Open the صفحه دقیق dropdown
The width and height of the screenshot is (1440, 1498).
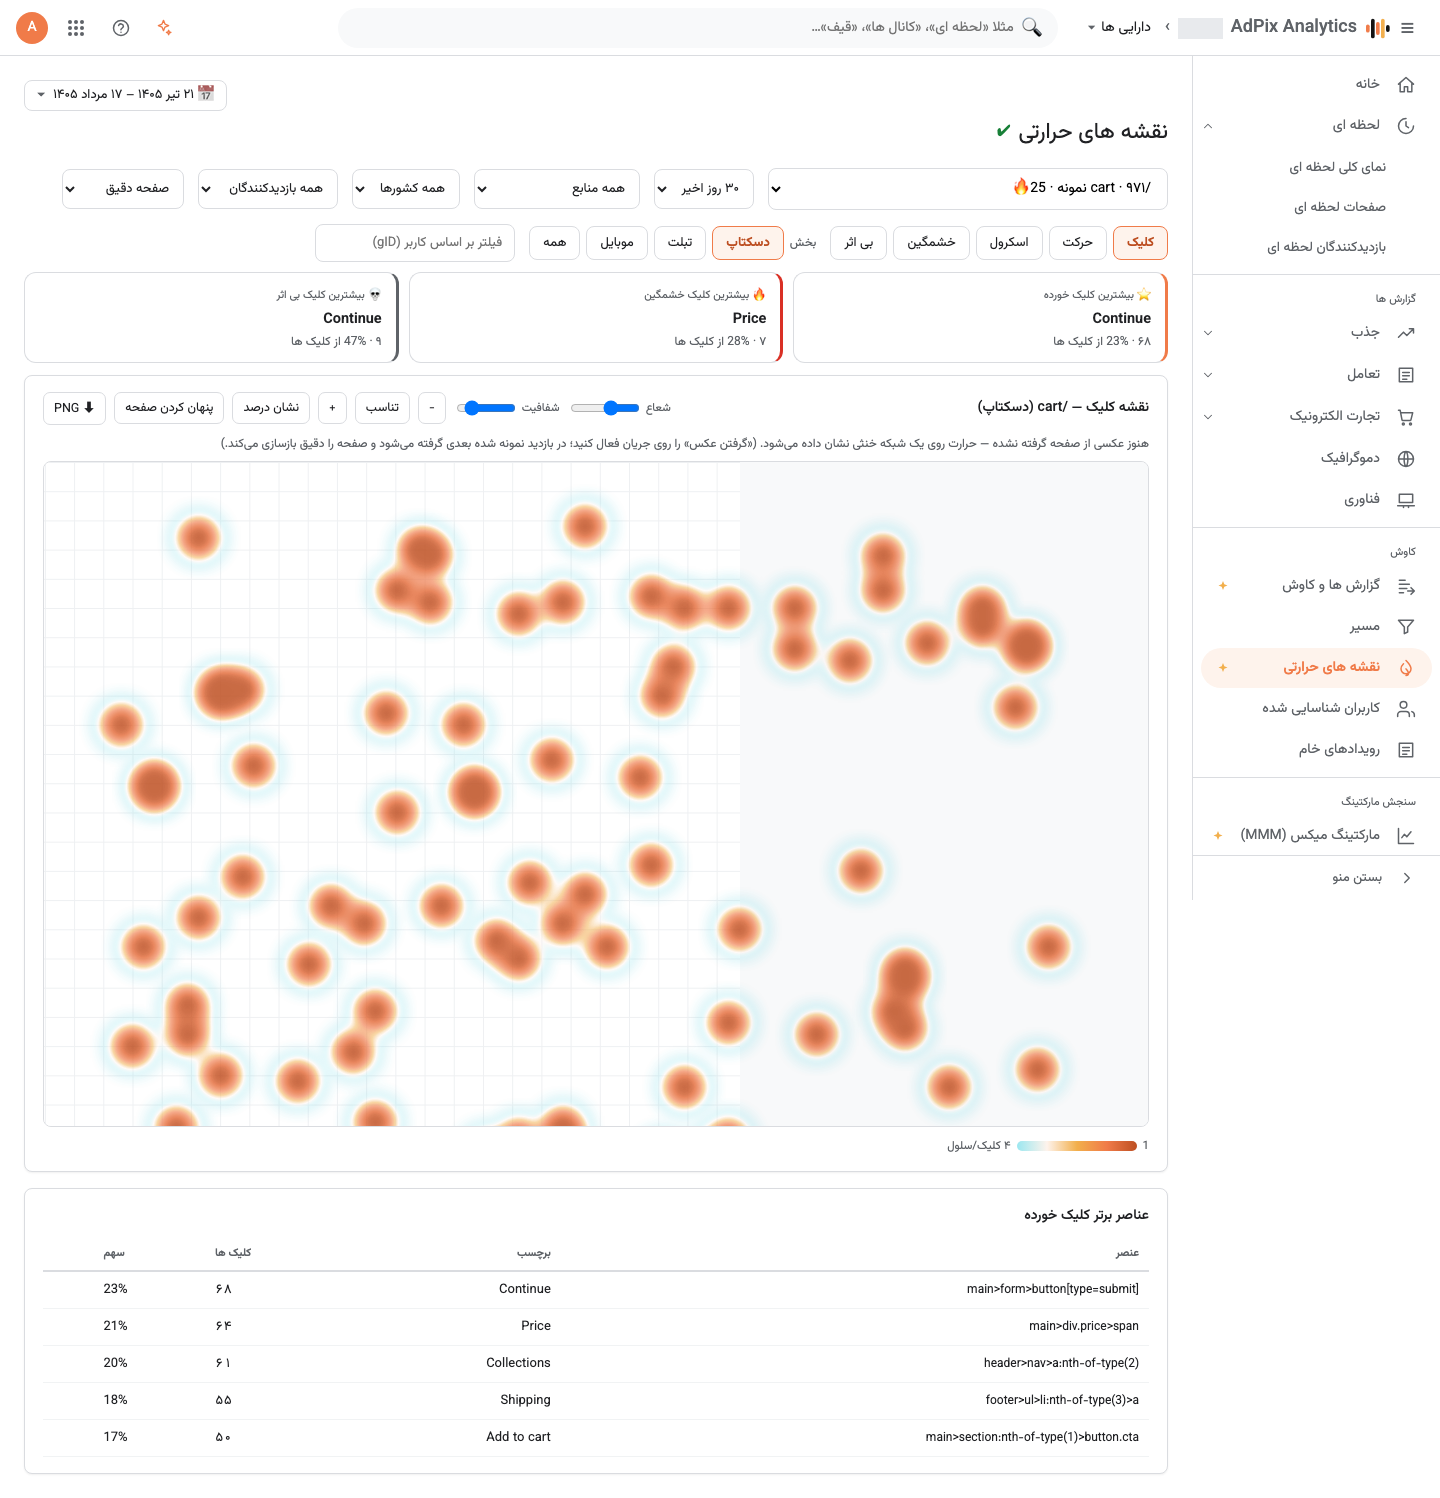pos(123,189)
